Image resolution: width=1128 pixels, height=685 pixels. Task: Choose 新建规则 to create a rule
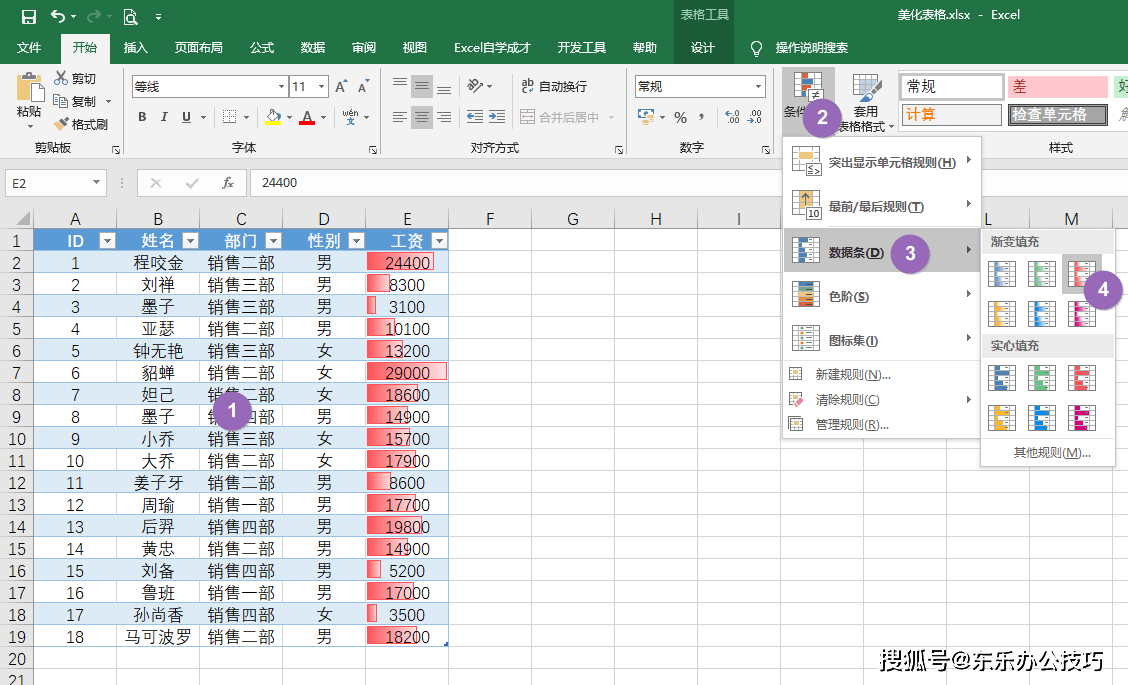click(x=882, y=374)
